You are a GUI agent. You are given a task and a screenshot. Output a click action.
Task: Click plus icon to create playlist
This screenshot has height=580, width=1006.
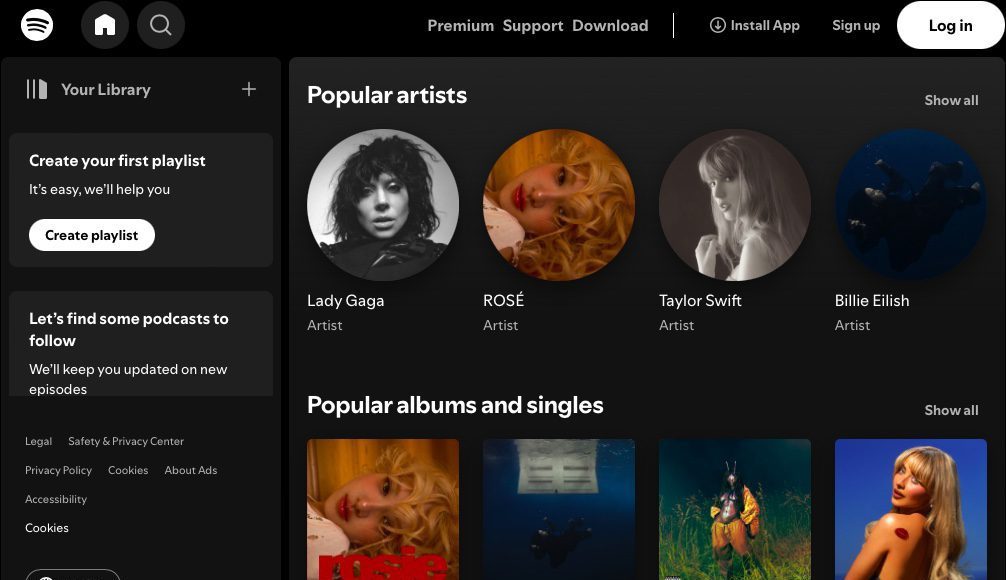pos(249,89)
